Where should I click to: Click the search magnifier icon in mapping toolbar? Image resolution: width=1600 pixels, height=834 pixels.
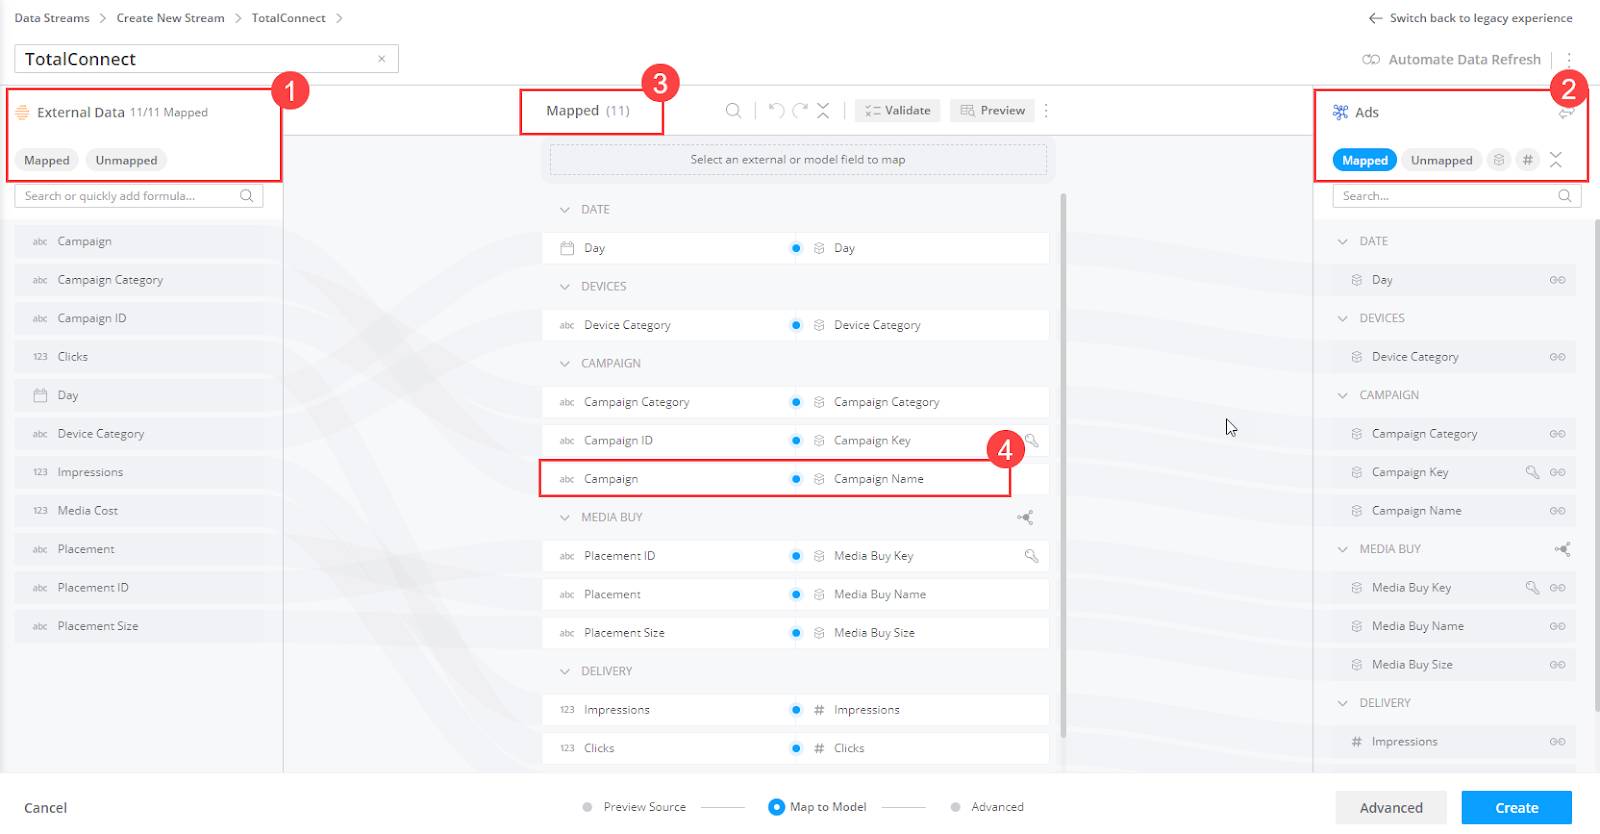point(733,111)
